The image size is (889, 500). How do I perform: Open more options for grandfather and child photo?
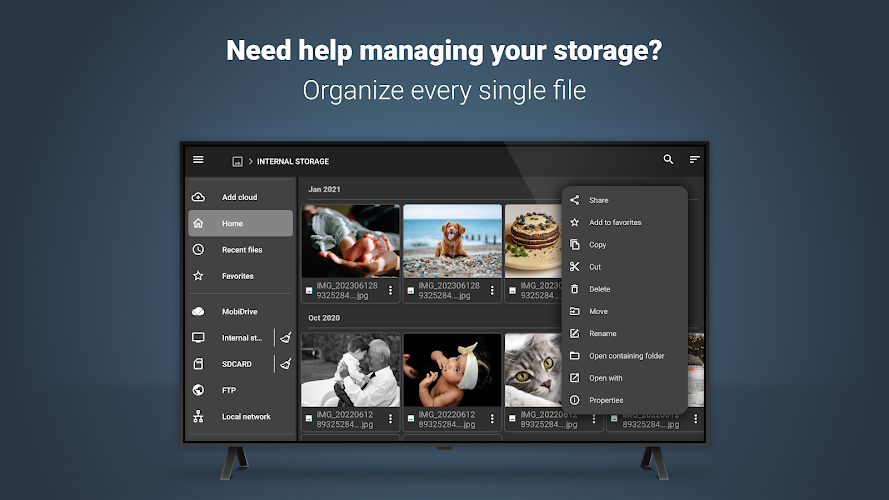pyautogui.click(x=390, y=419)
